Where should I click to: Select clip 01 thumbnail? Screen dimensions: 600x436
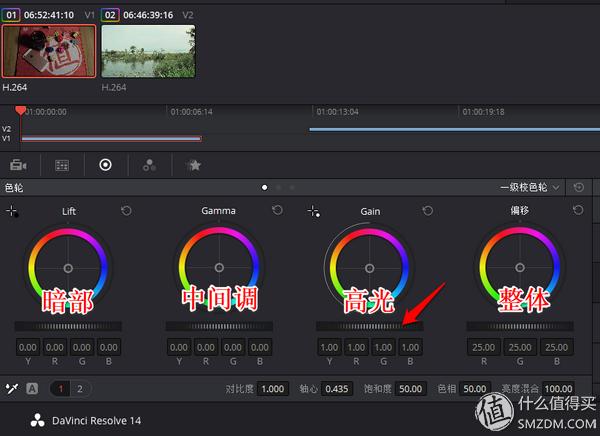(x=49, y=51)
